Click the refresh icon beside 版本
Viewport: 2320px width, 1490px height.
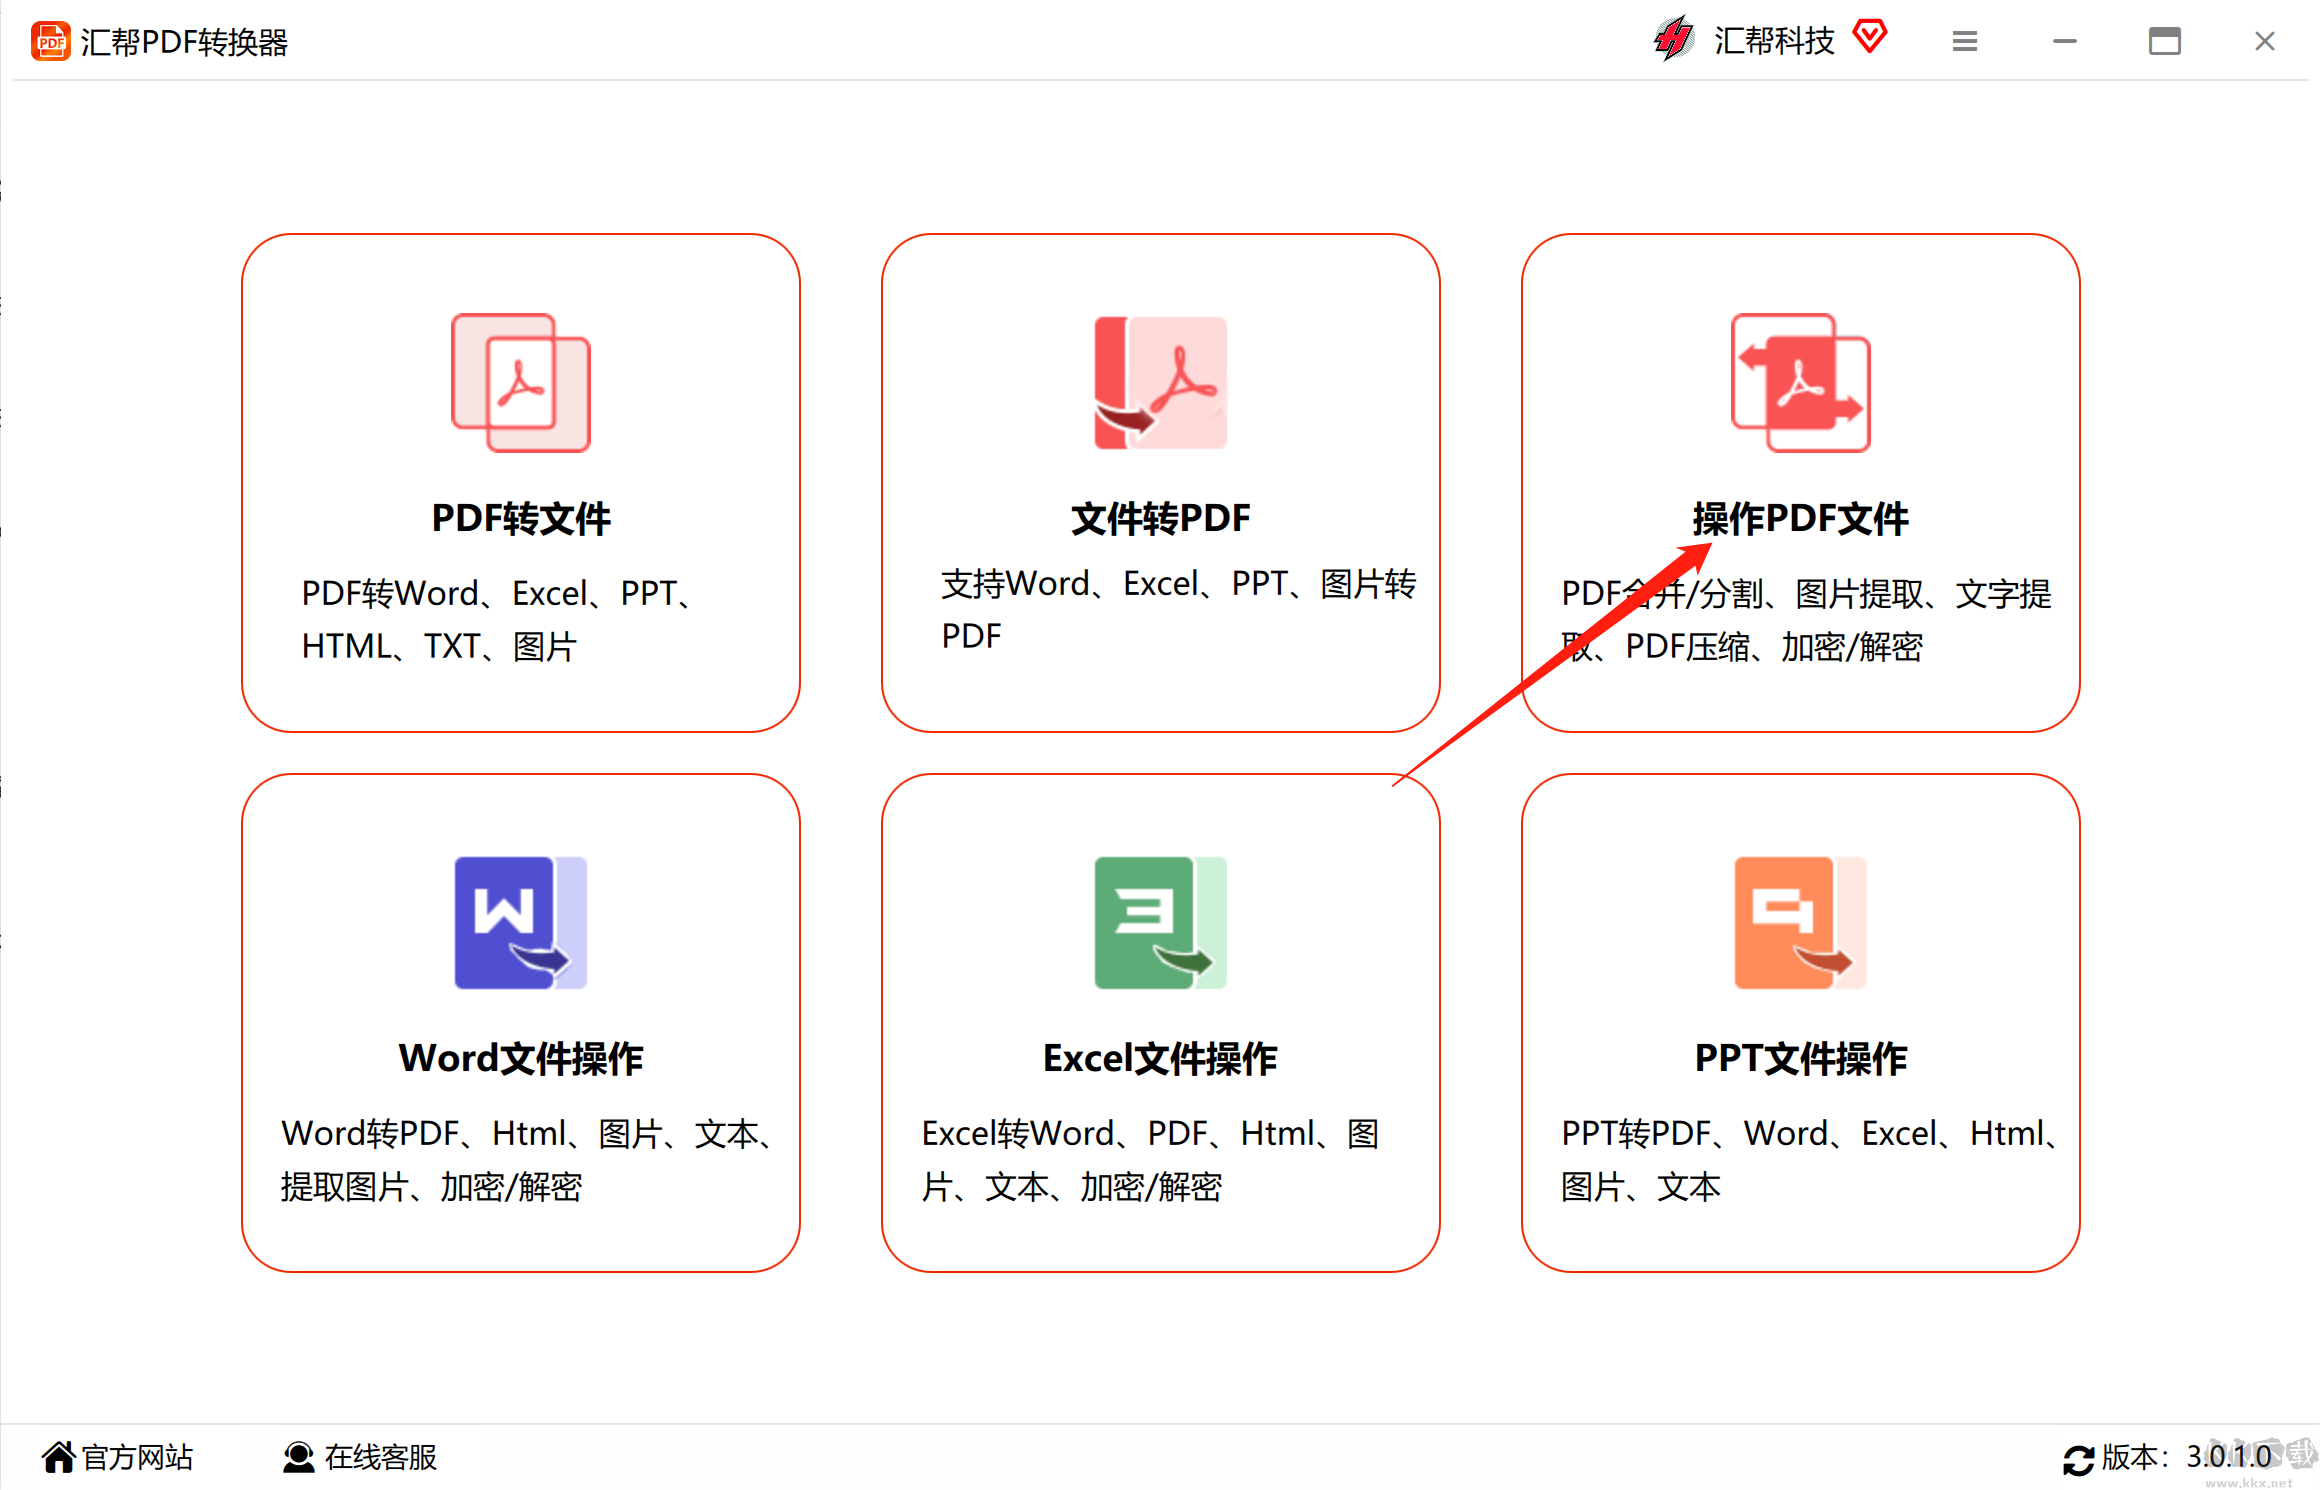2078,1459
